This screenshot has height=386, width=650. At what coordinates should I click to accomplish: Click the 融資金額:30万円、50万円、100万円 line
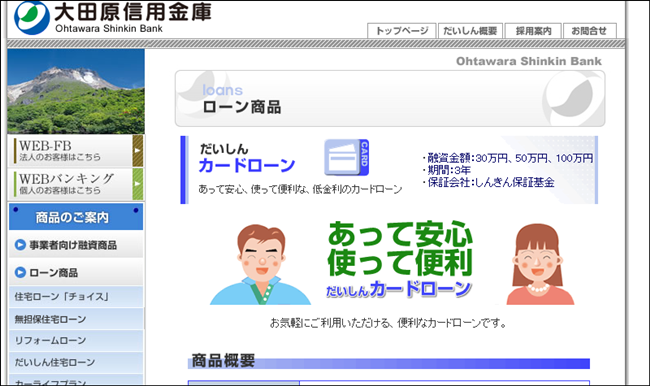508,158
